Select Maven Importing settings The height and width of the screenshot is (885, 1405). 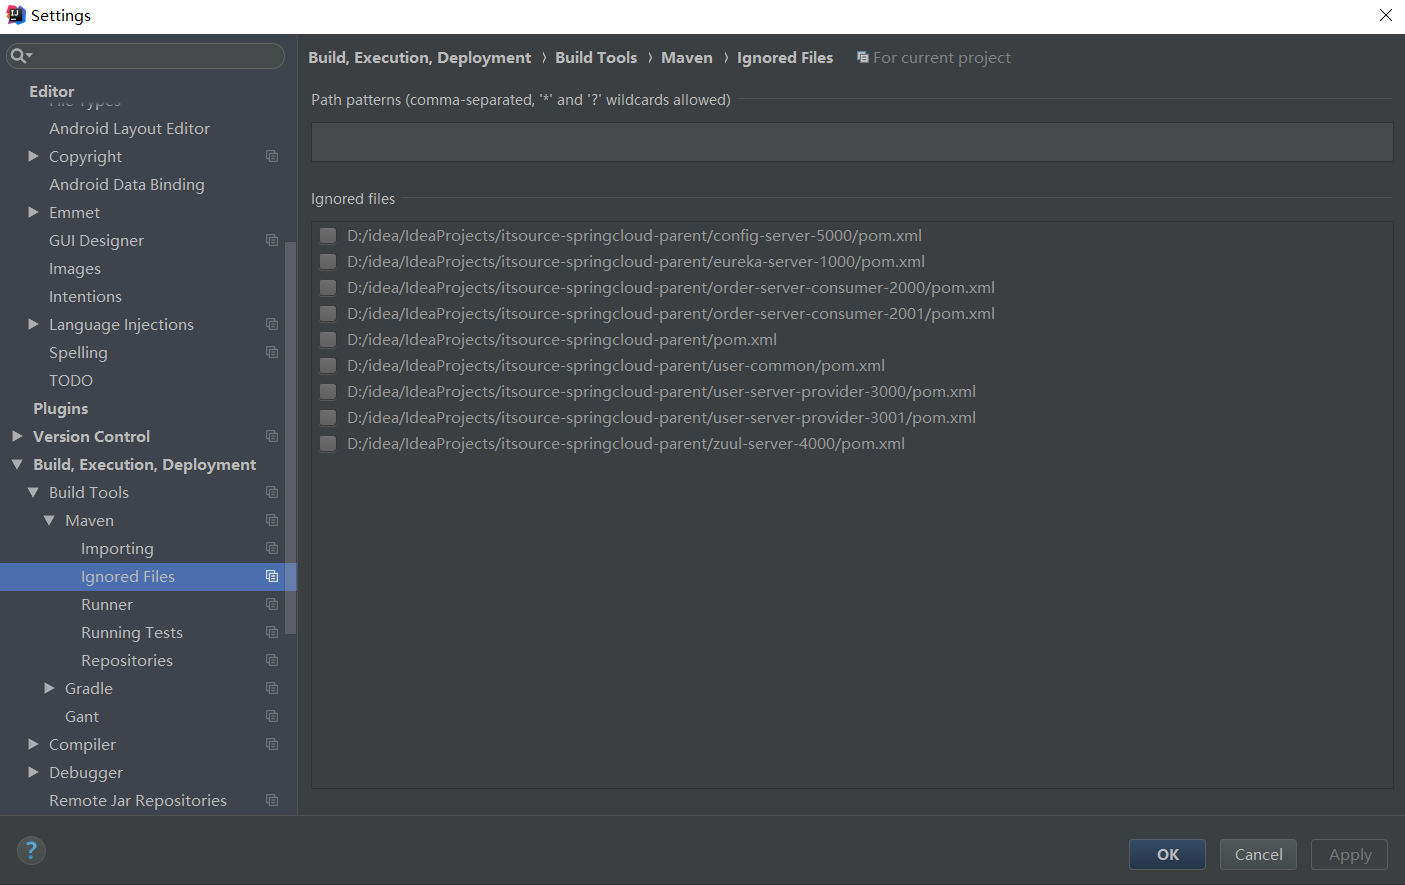(117, 548)
